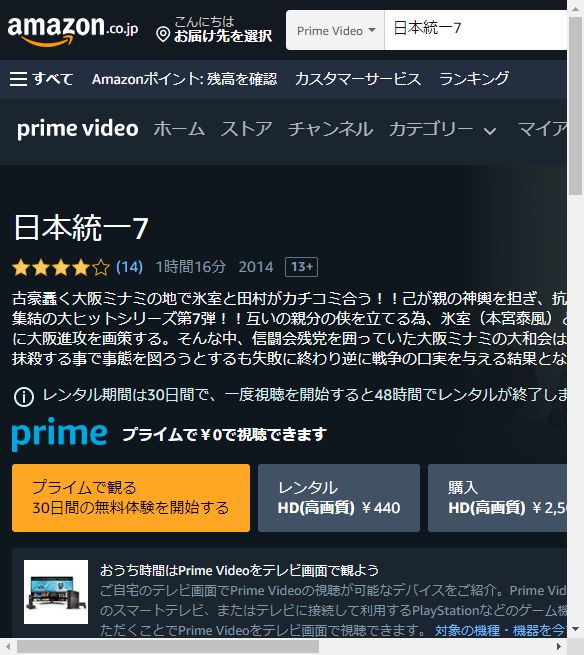Select レンタル HD ¥440 button
Screen dimensions: 584x655
click(x=339, y=498)
